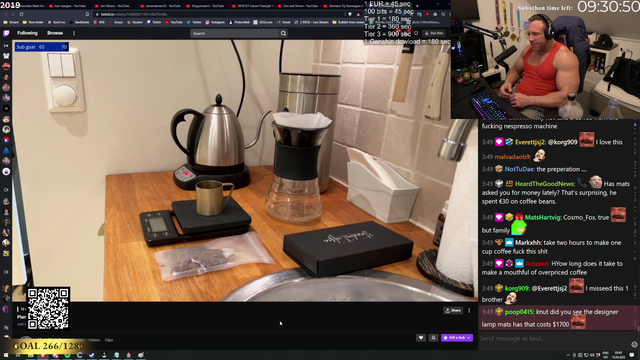This screenshot has width=640, height=360.
Task: Click username poop0415 in chat
Action: click(519, 312)
